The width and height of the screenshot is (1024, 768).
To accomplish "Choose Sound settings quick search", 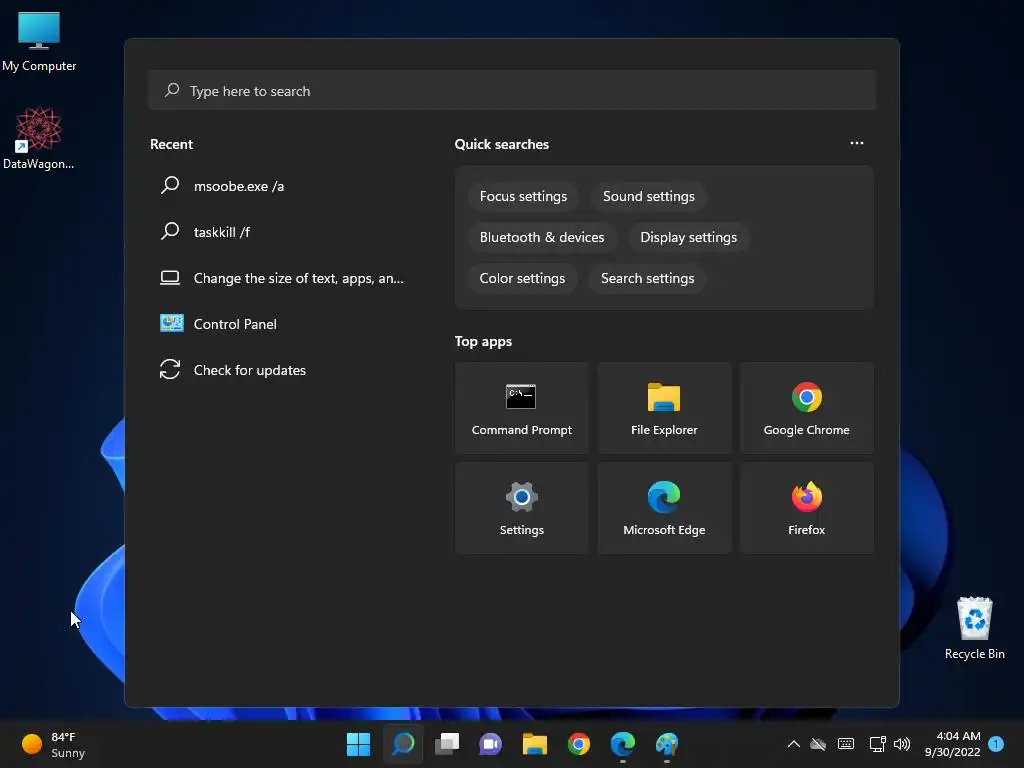I will click(648, 197).
